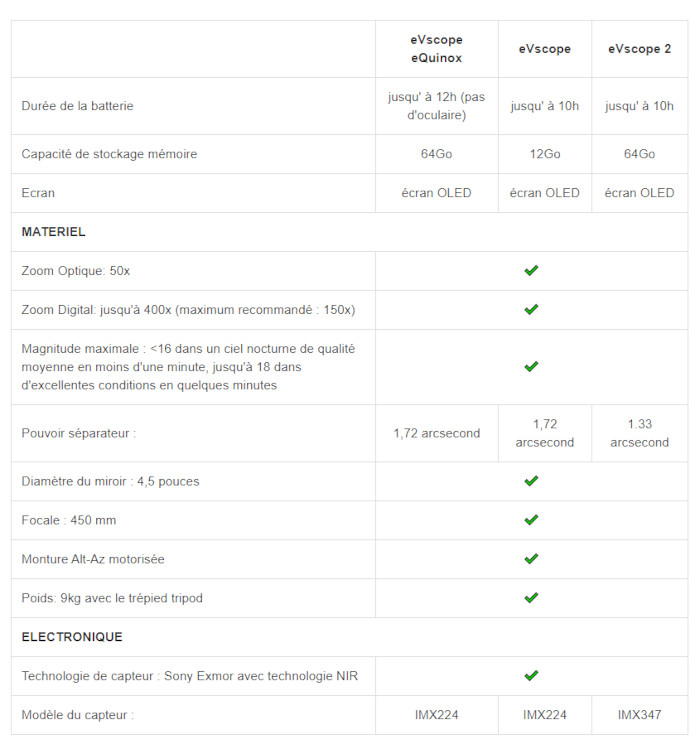Click the checkmark for Focale 450 mm
Screen dimensions: 700x754
tap(531, 520)
